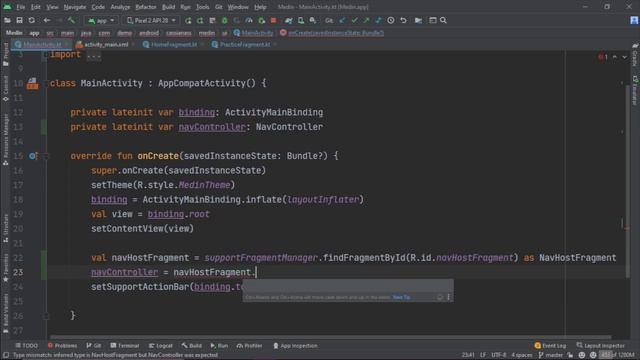Select the MainActivity.kt editor tab
Viewport: 640px width, 360px height.
(42, 44)
